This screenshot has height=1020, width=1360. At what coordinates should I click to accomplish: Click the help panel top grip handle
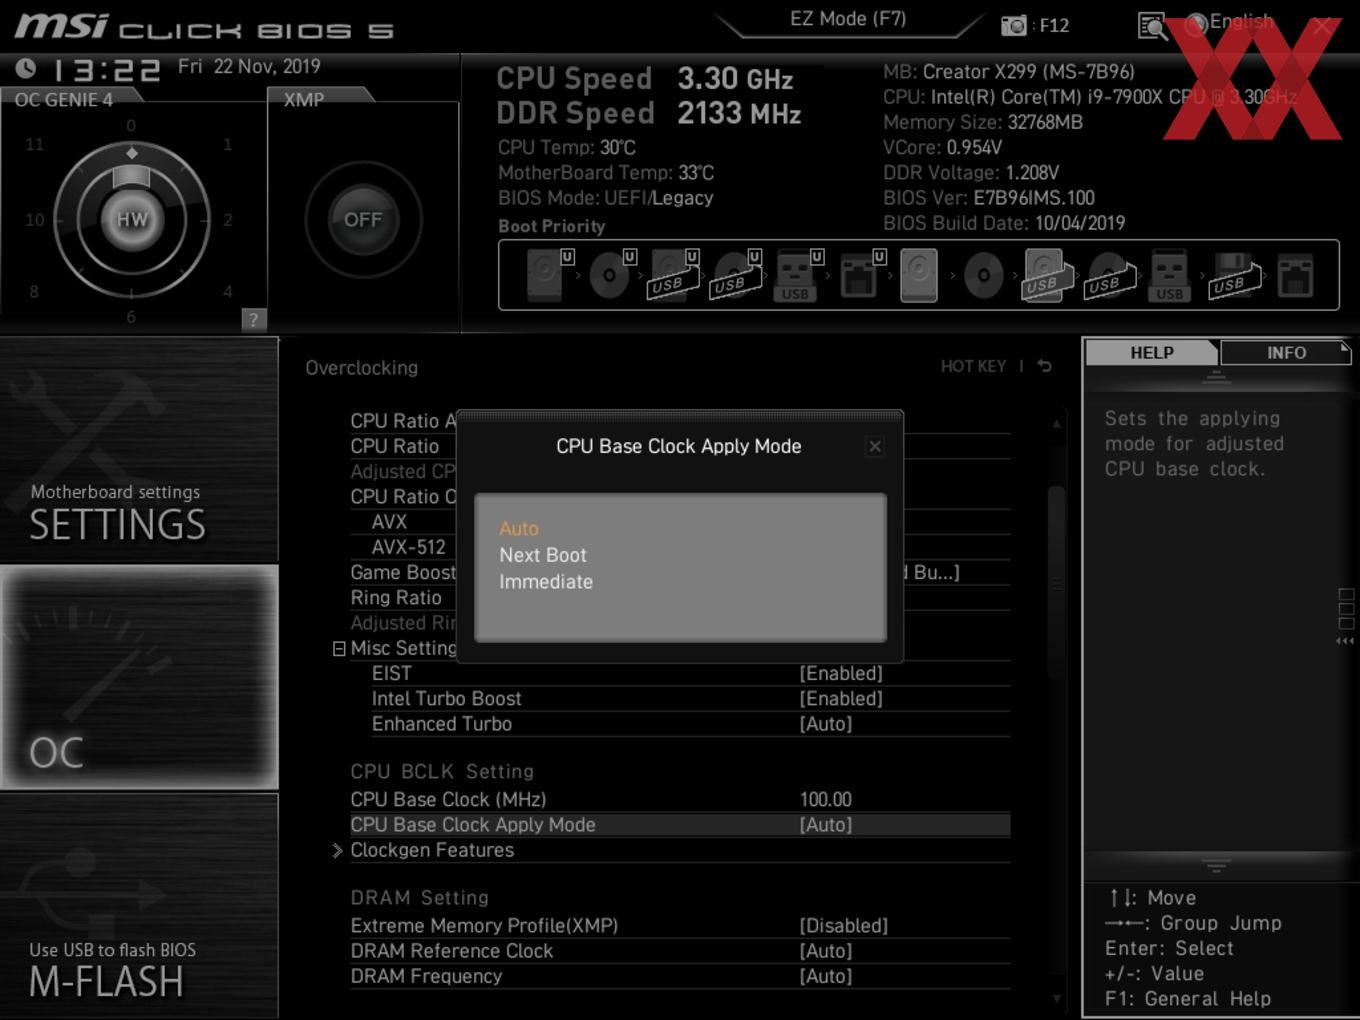[x=1216, y=376]
